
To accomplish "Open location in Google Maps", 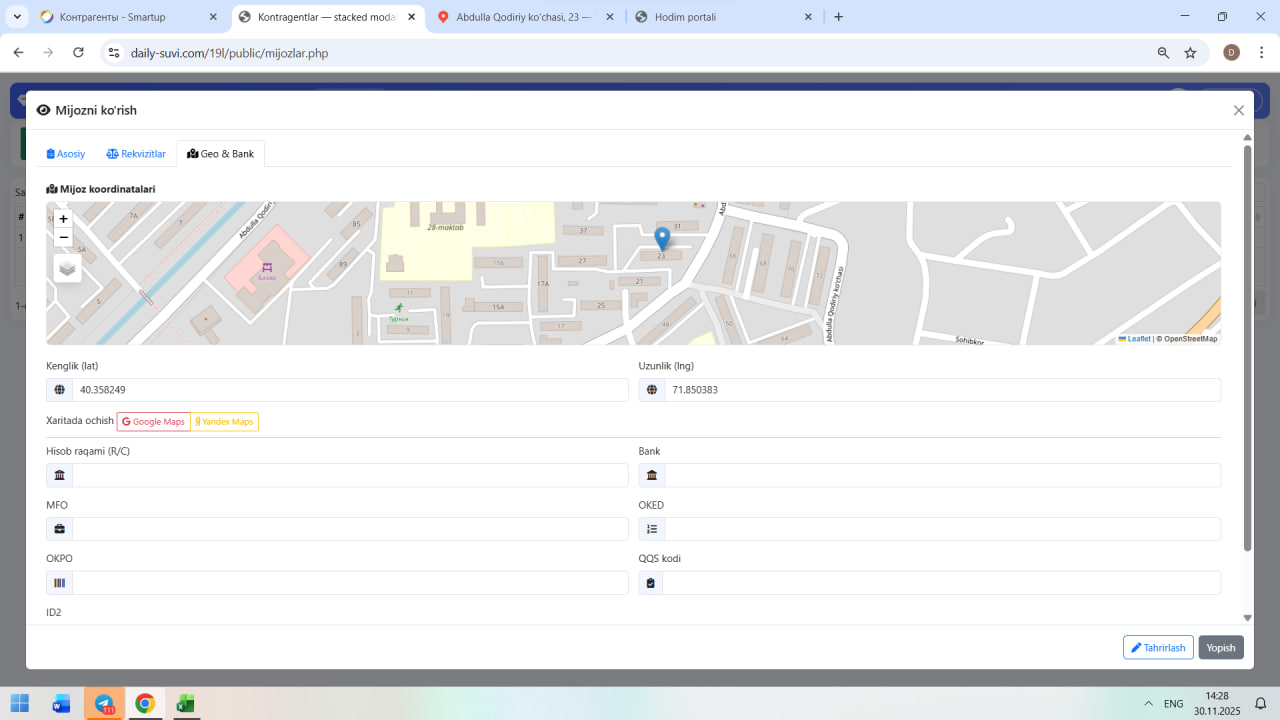I will (153, 422).
